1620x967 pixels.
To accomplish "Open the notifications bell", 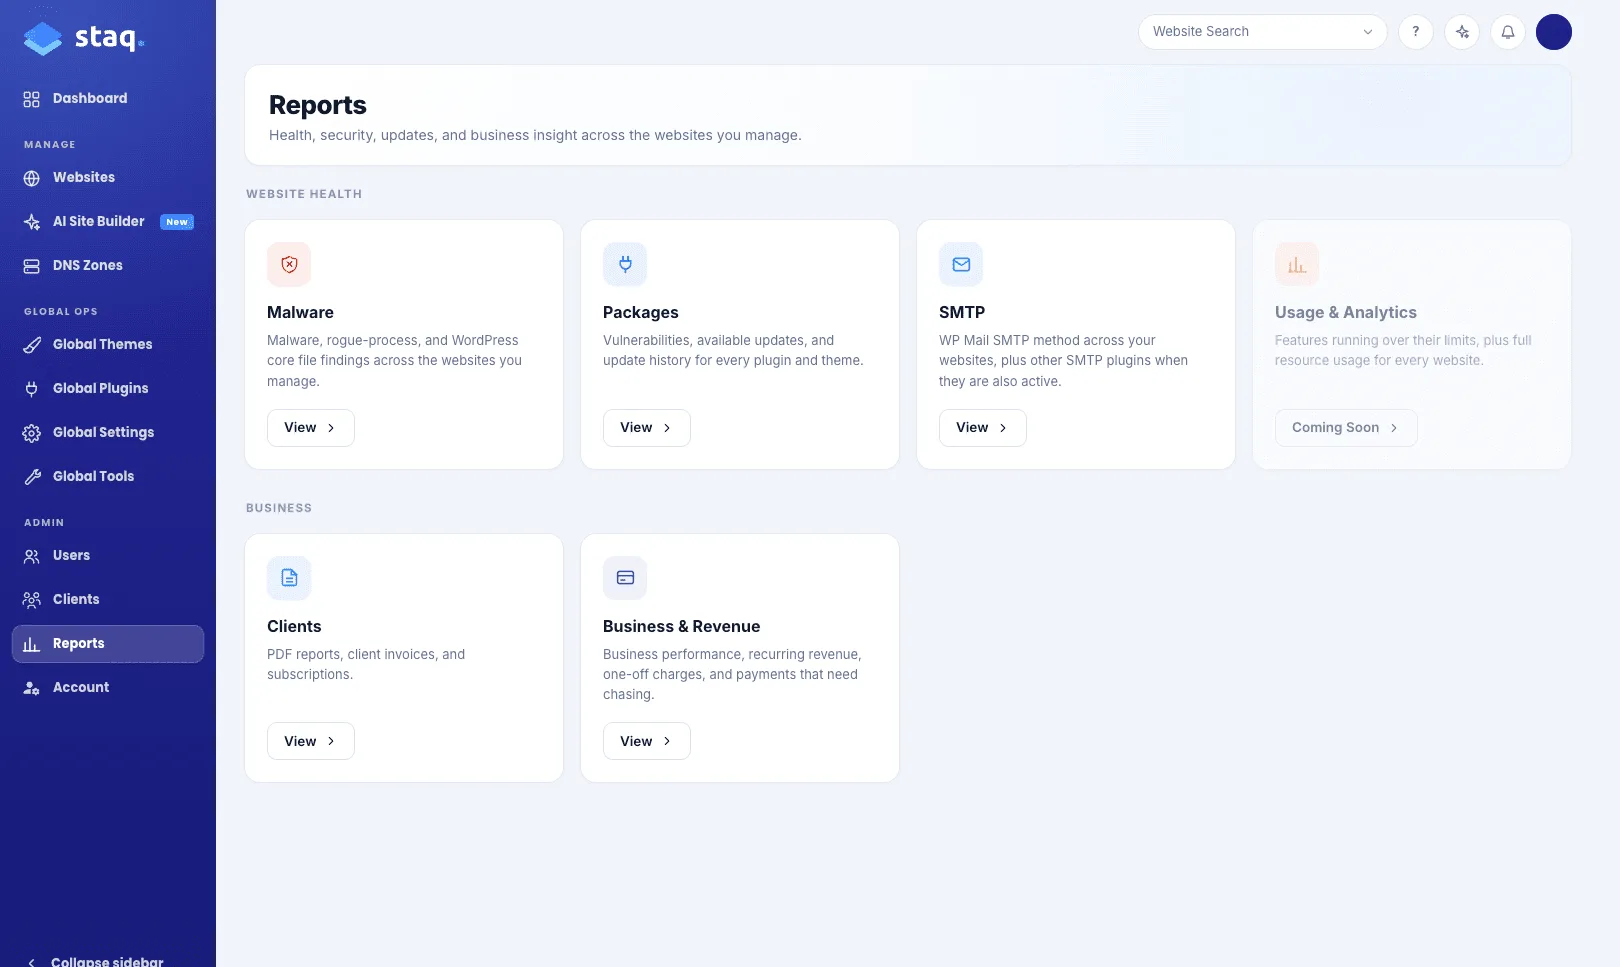I will [1508, 32].
